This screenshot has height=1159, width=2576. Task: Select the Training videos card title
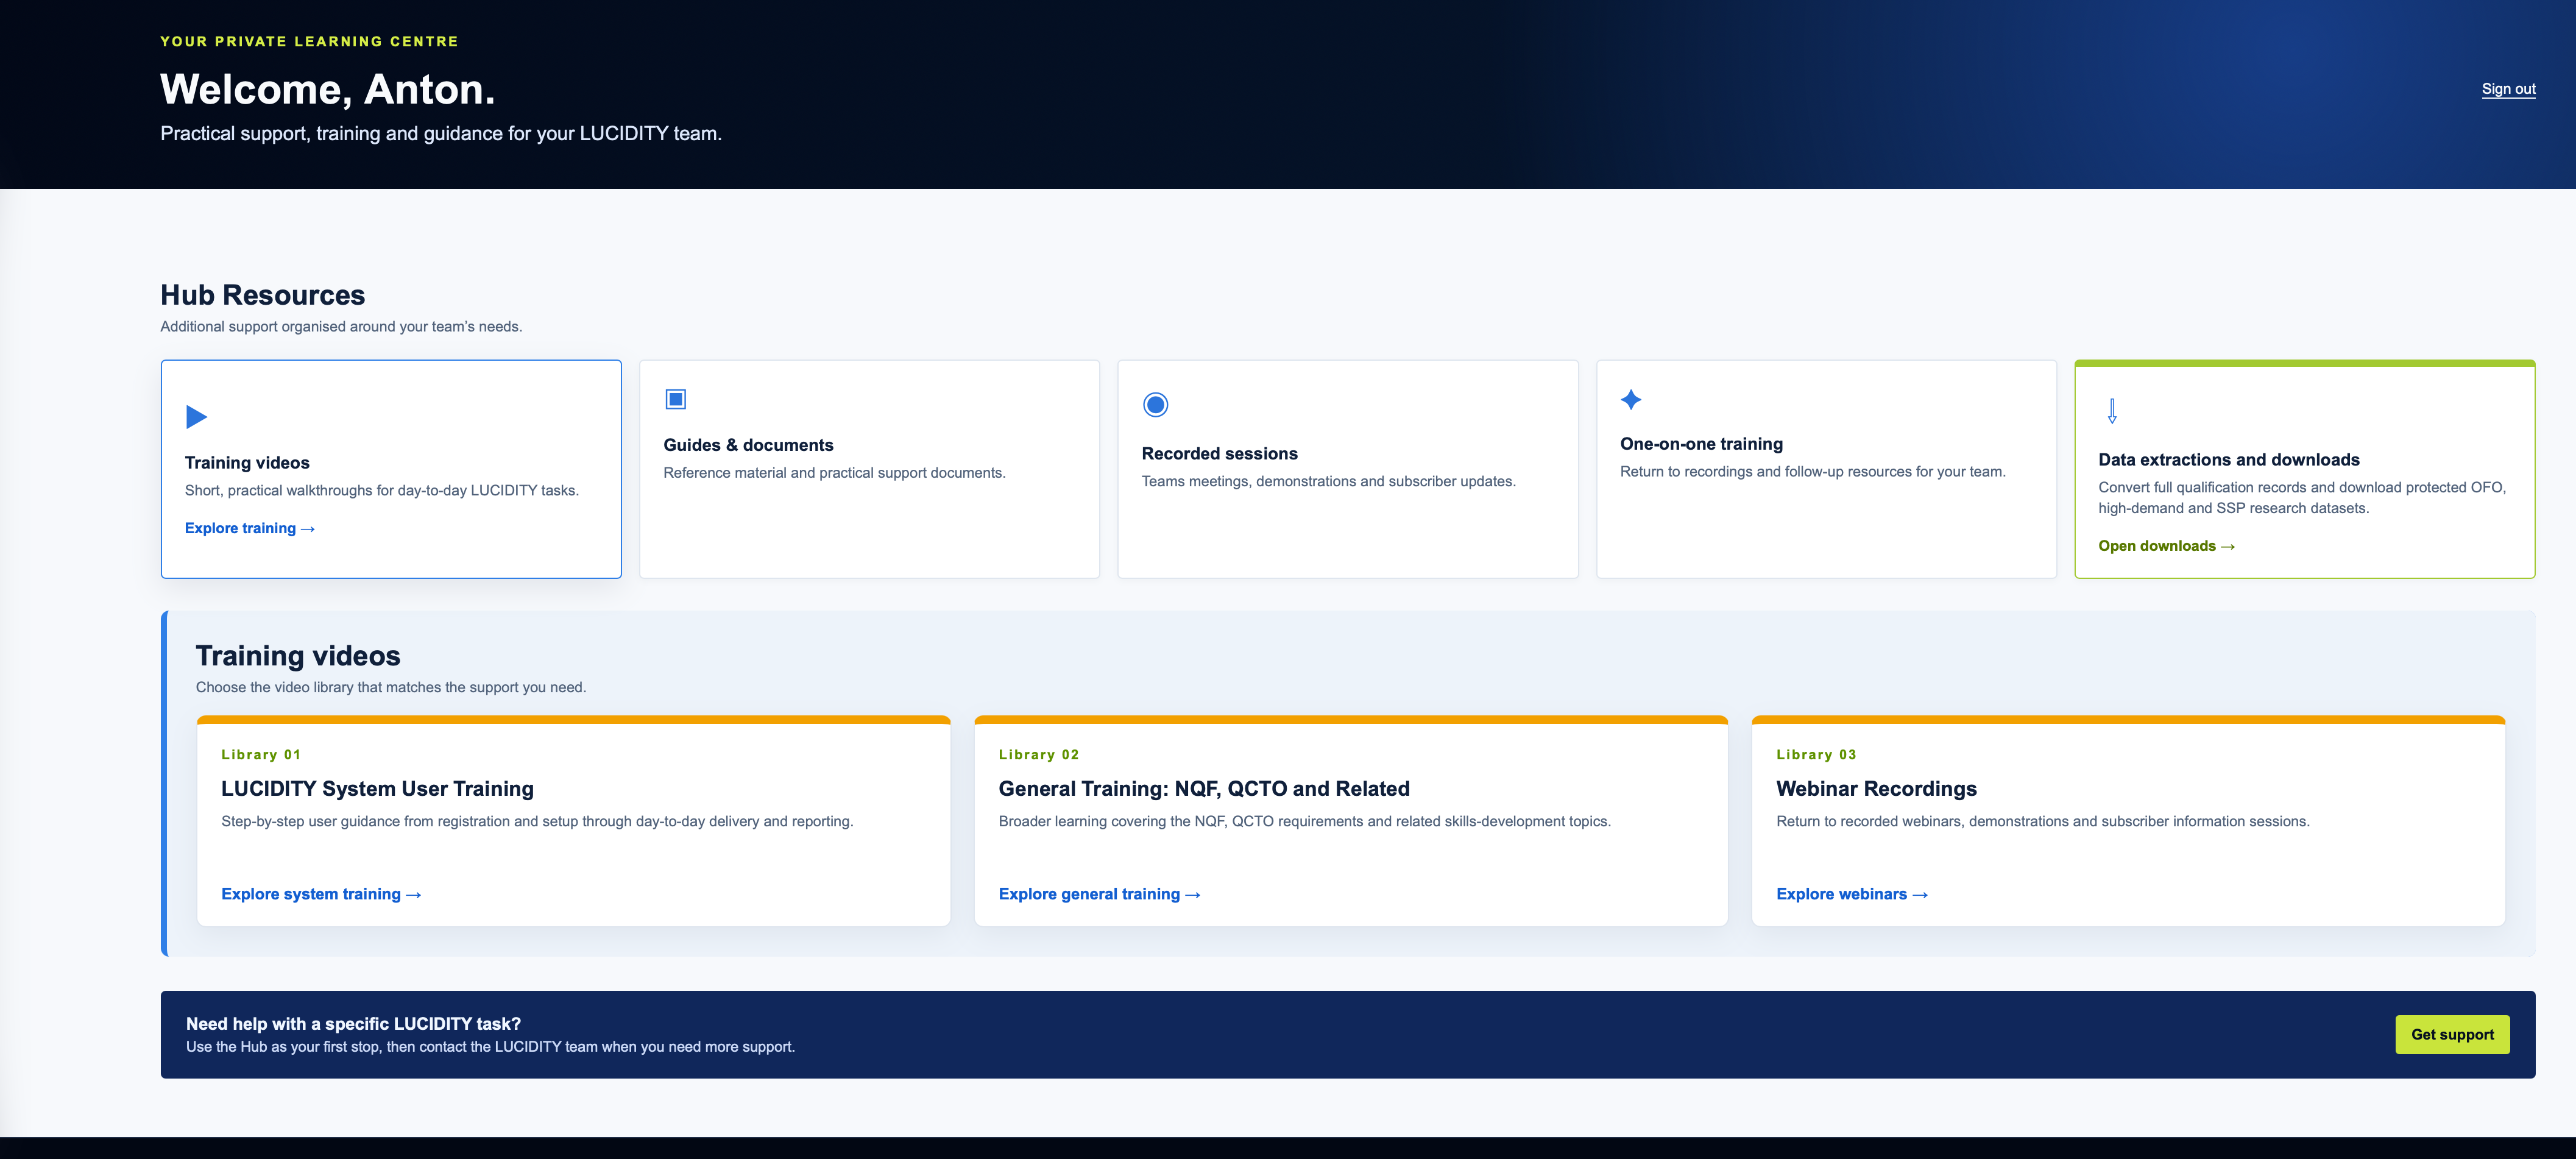click(x=247, y=463)
